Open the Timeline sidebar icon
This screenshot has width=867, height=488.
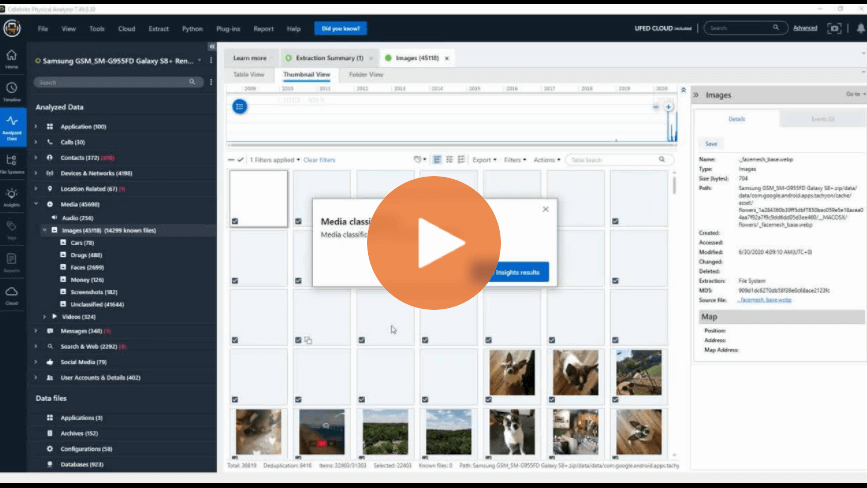(x=12, y=92)
